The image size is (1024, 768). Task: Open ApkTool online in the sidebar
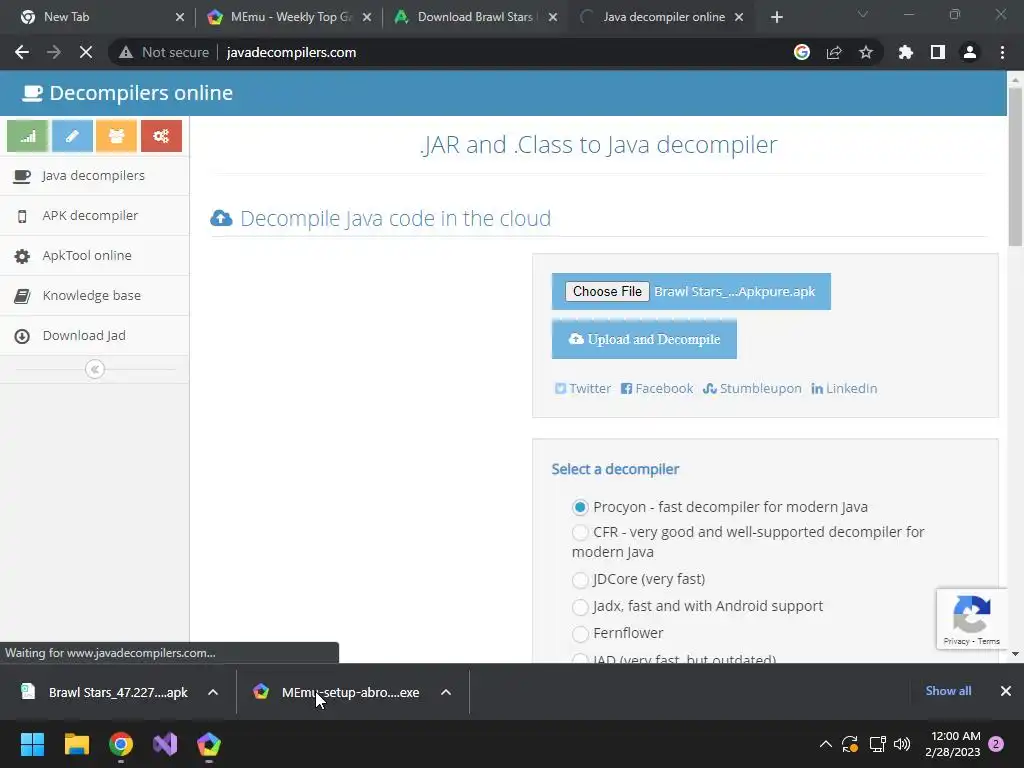coord(95,255)
